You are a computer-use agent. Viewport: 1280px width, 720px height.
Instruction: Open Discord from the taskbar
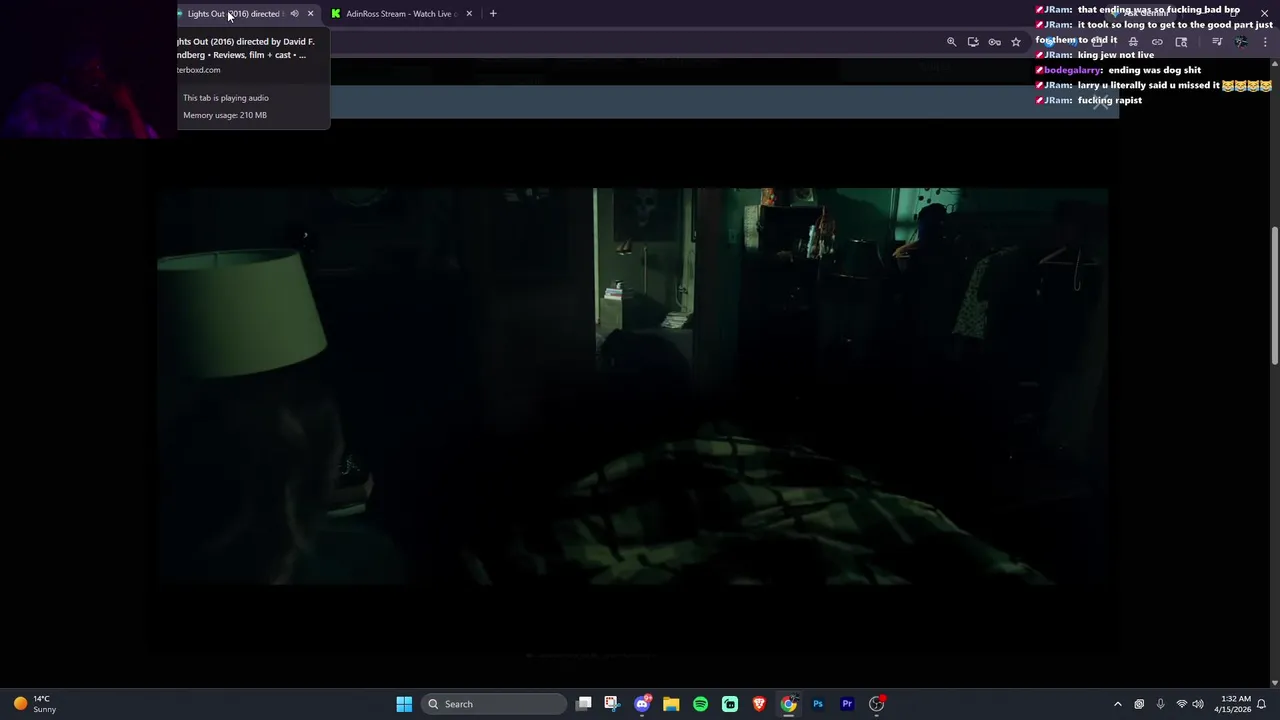coord(642,704)
